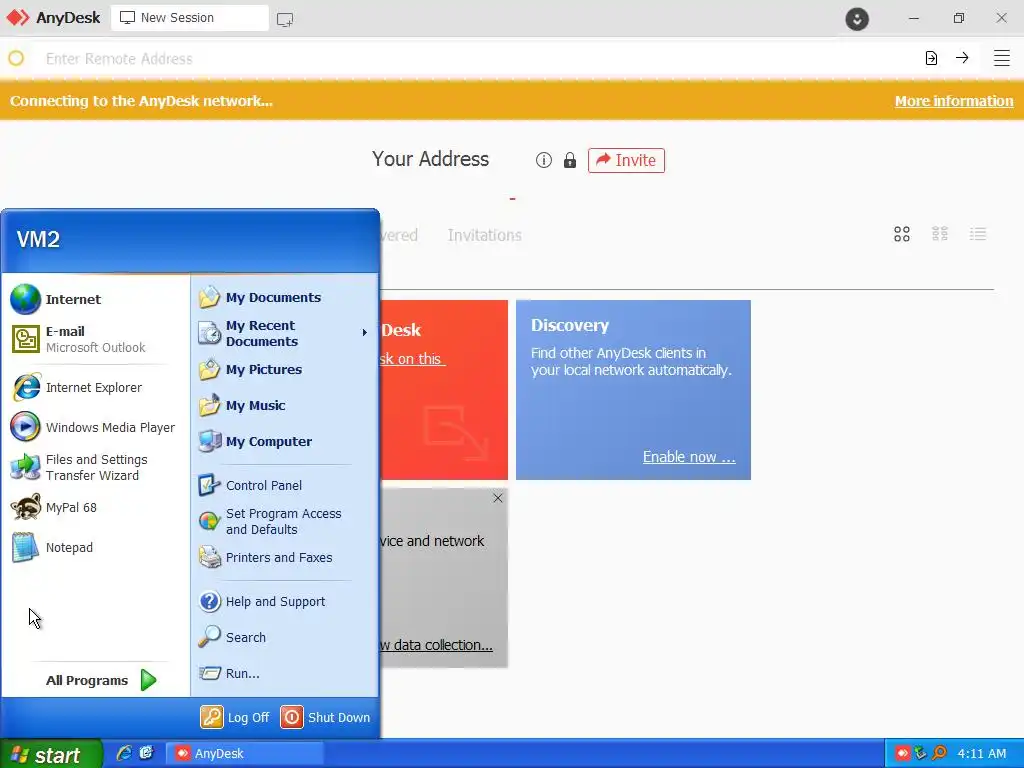Click Internet Explorer quick launch icon
Viewport: 1024px width, 768px height.
pos(124,753)
